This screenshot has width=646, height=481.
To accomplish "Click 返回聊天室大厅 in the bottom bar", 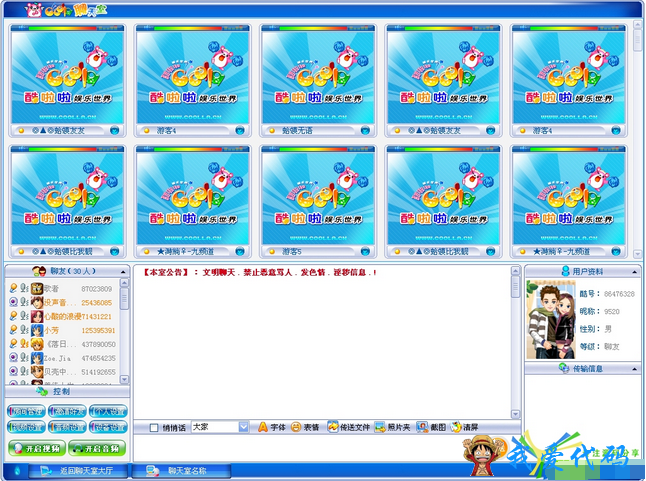I will (79, 470).
